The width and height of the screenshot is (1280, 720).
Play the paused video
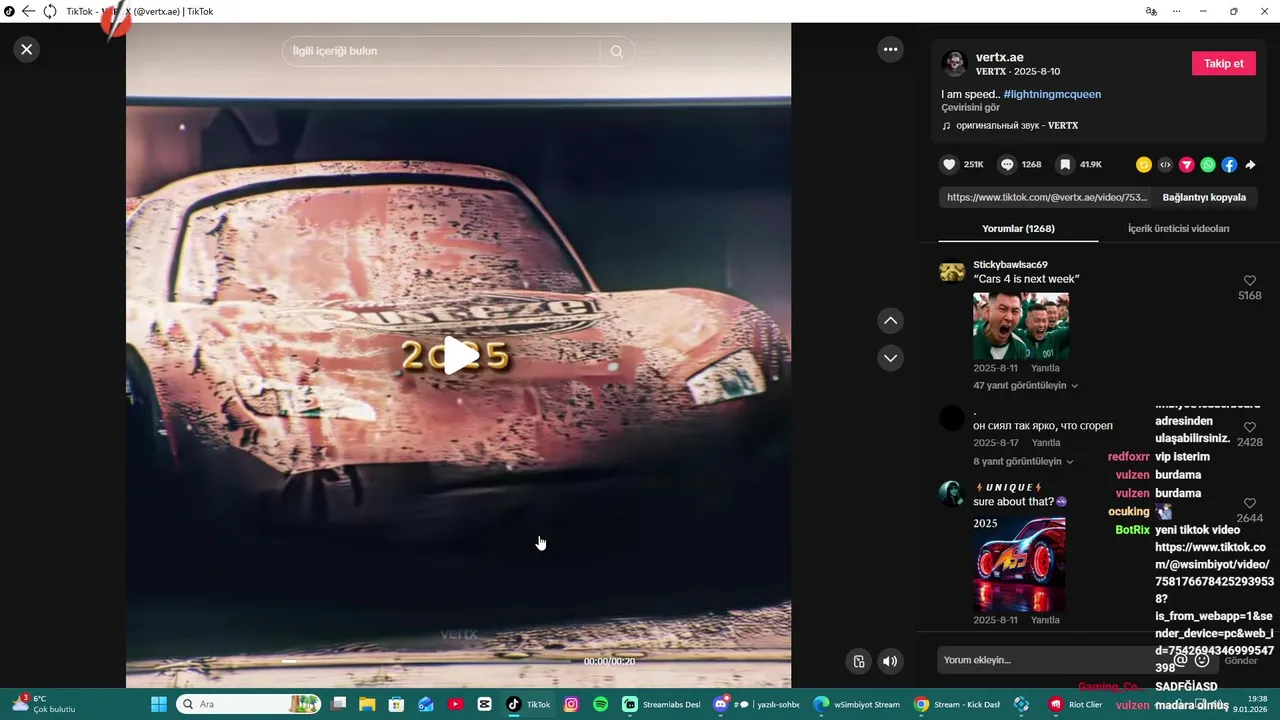pos(459,355)
